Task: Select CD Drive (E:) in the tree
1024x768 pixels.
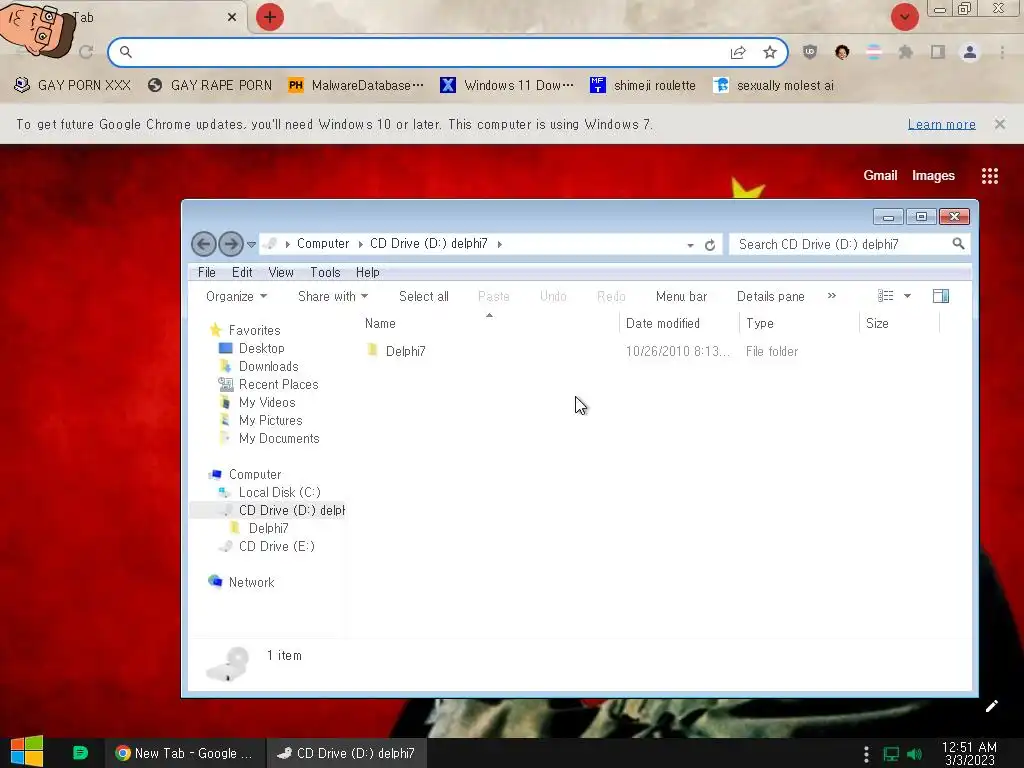Action: (276, 547)
